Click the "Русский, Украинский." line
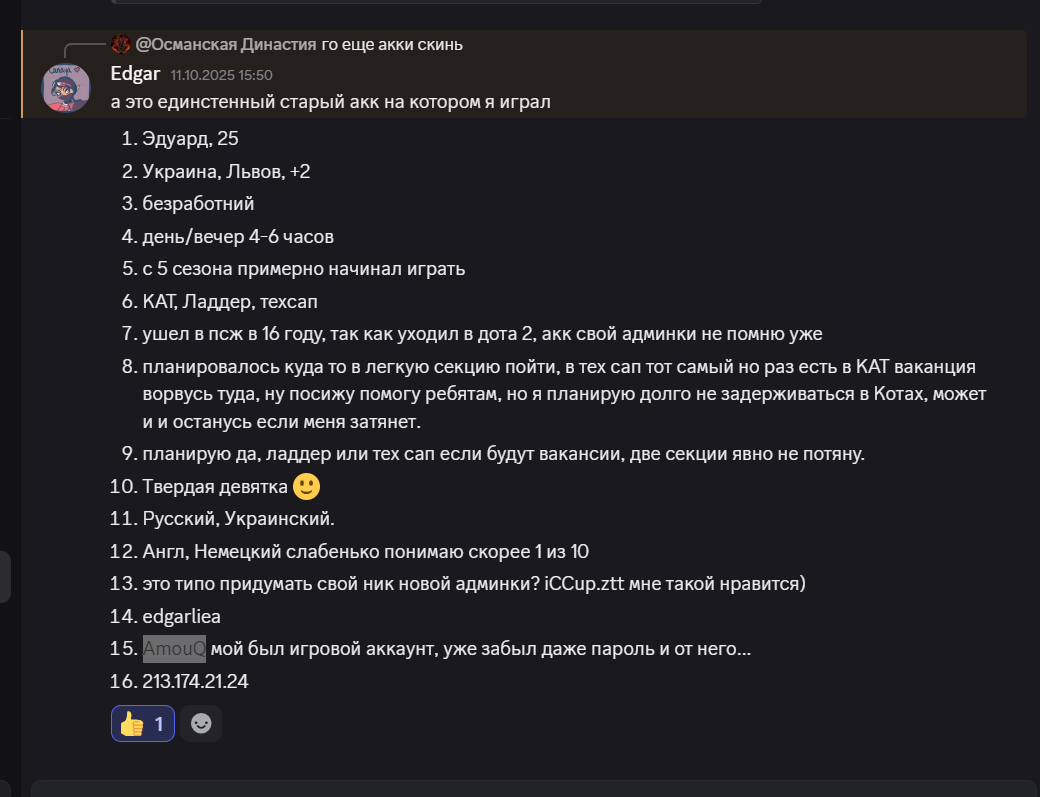 (238, 519)
